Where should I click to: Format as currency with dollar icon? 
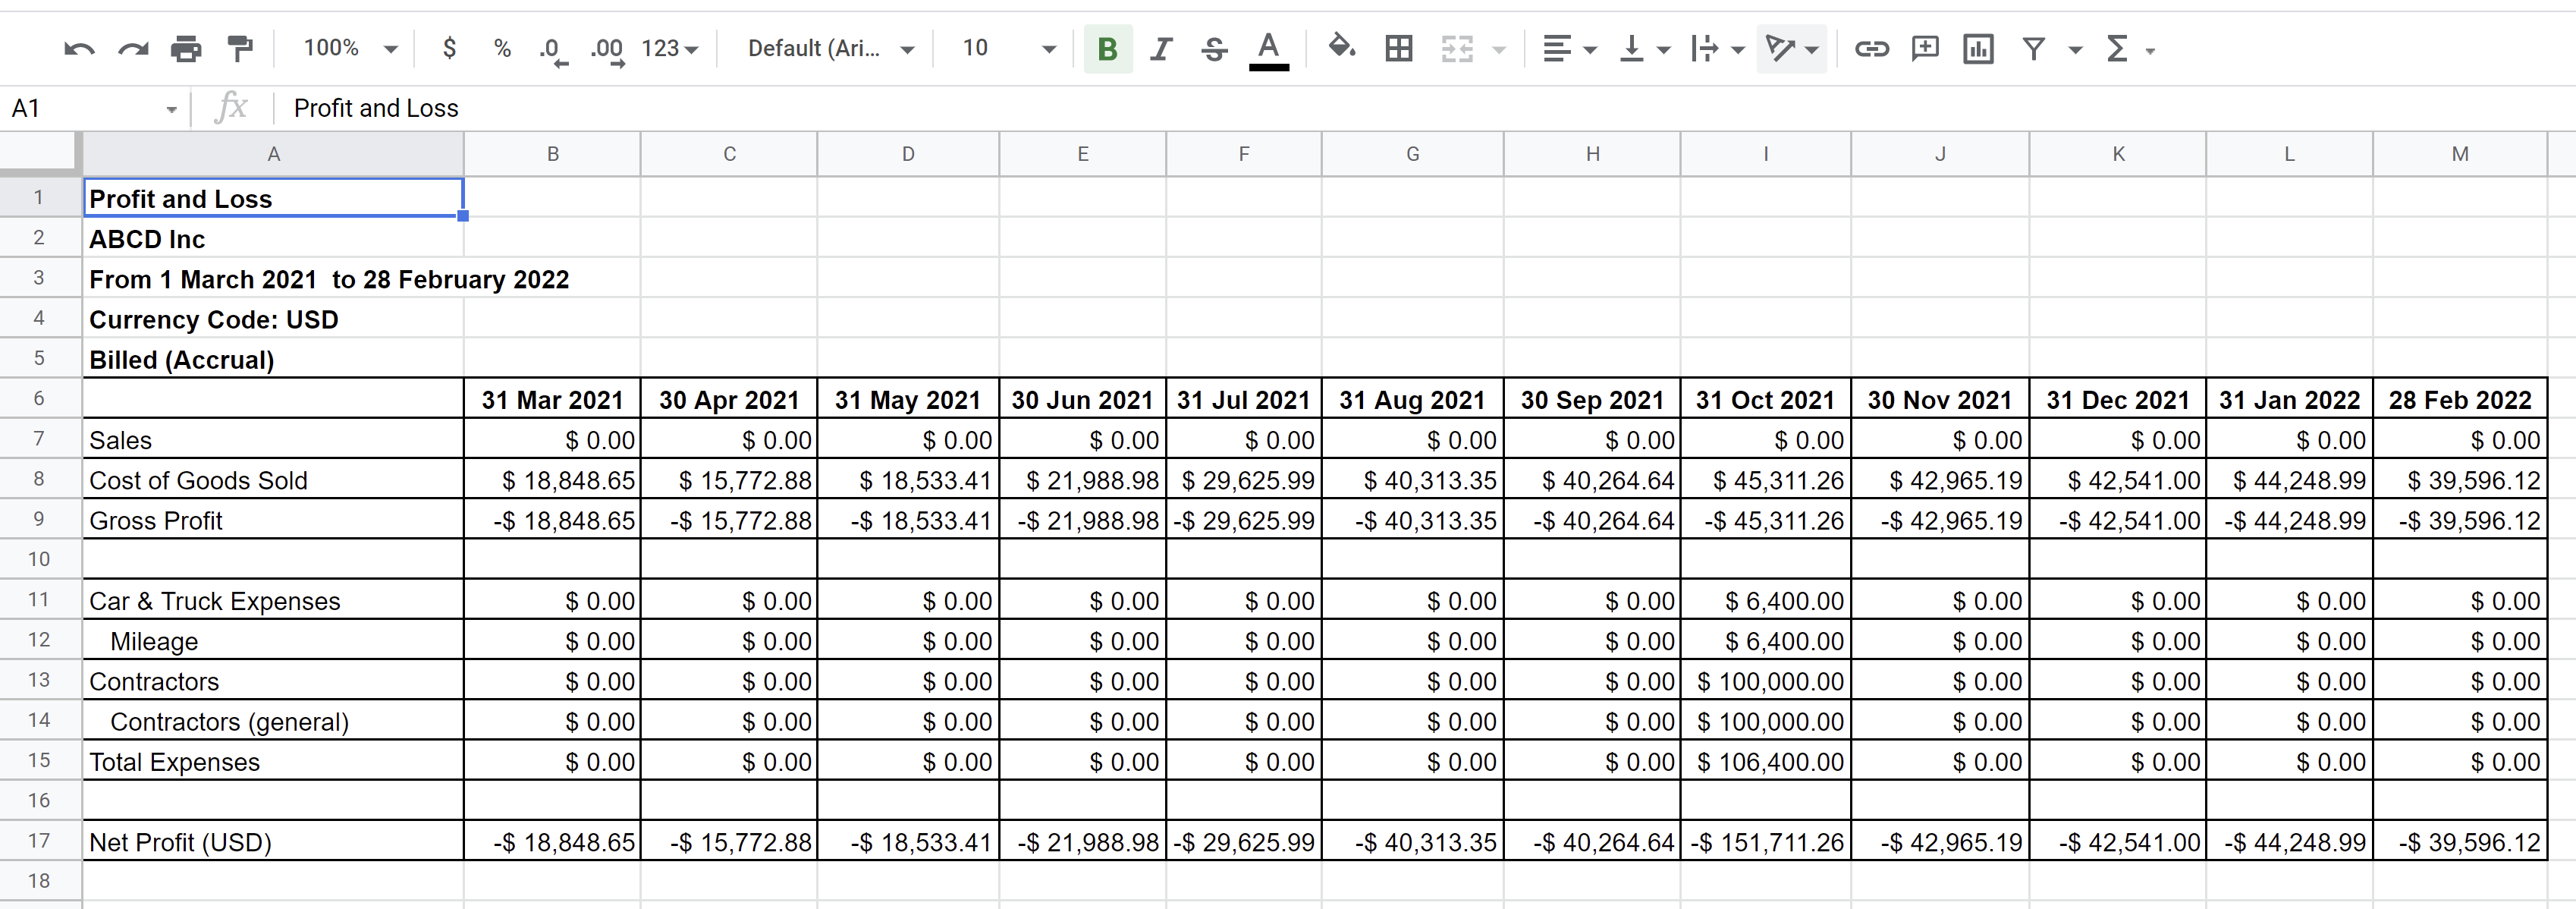click(x=449, y=48)
